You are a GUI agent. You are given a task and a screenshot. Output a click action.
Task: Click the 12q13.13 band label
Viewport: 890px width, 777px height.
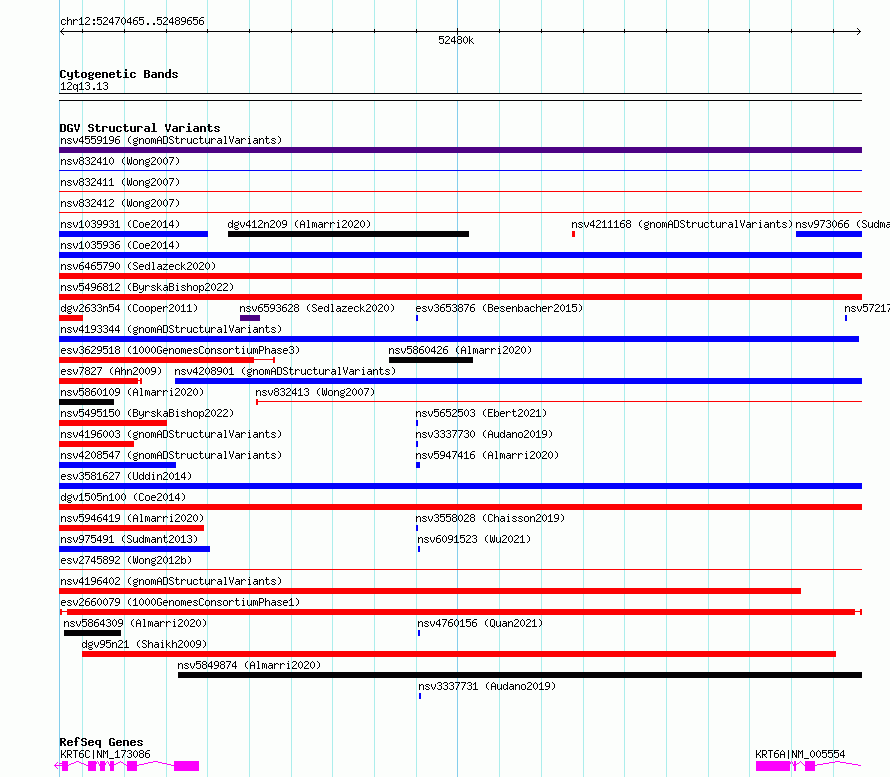[84, 86]
